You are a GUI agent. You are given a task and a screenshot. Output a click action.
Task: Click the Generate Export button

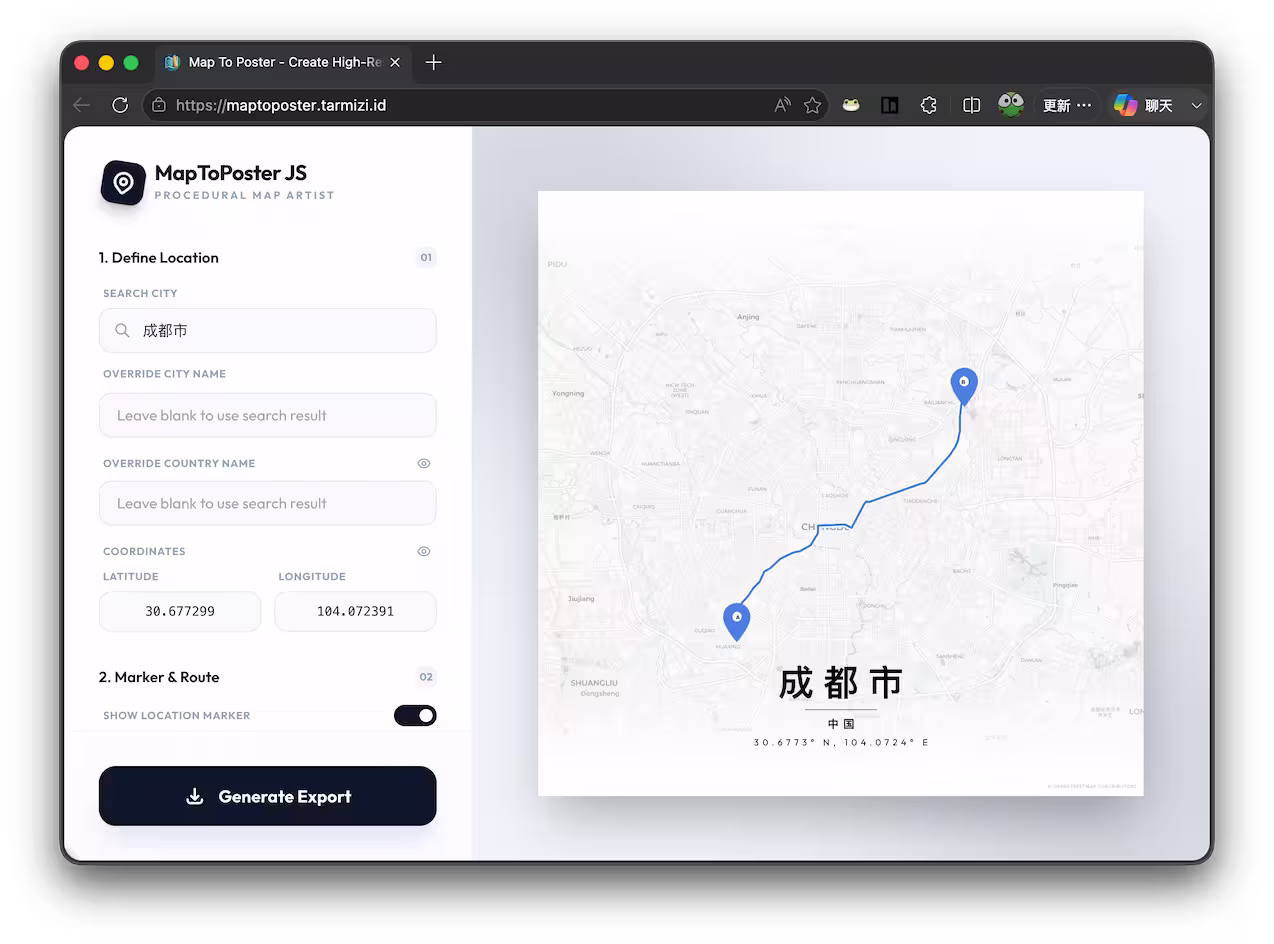coord(268,796)
